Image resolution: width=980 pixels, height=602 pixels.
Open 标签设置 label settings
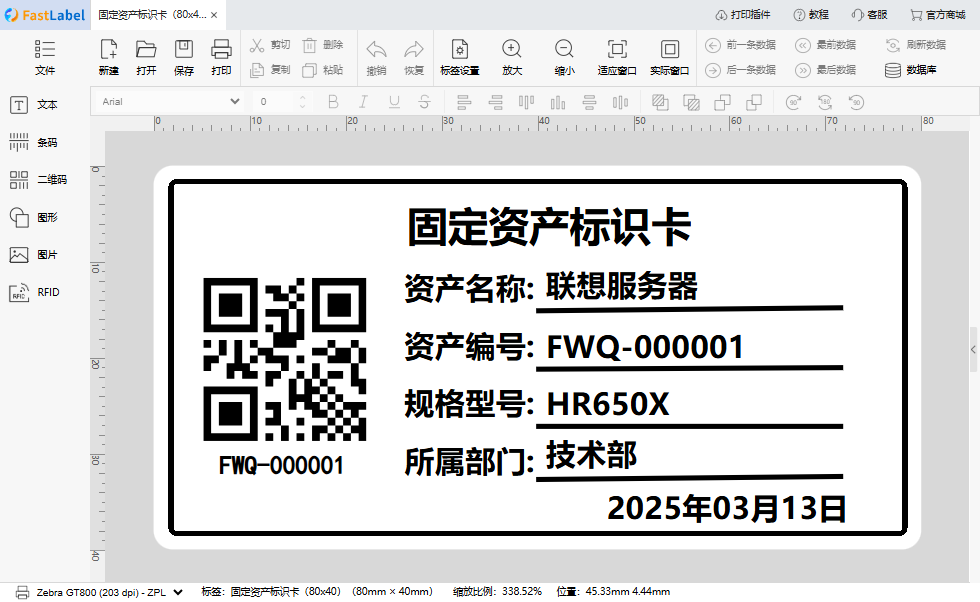(x=459, y=57)
